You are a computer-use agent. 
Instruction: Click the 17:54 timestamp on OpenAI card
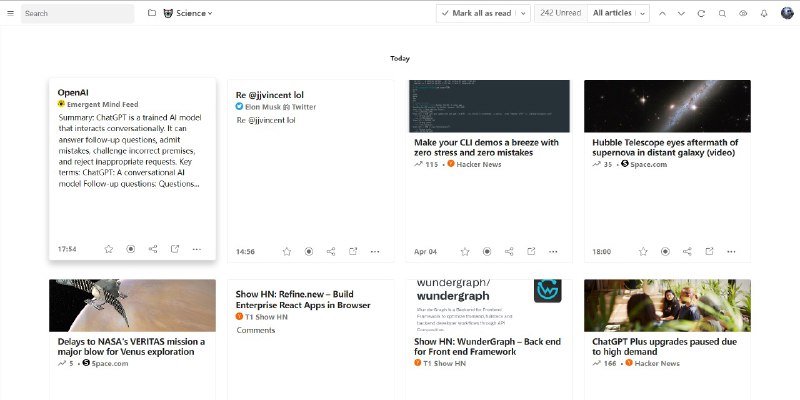click(67, 249)
